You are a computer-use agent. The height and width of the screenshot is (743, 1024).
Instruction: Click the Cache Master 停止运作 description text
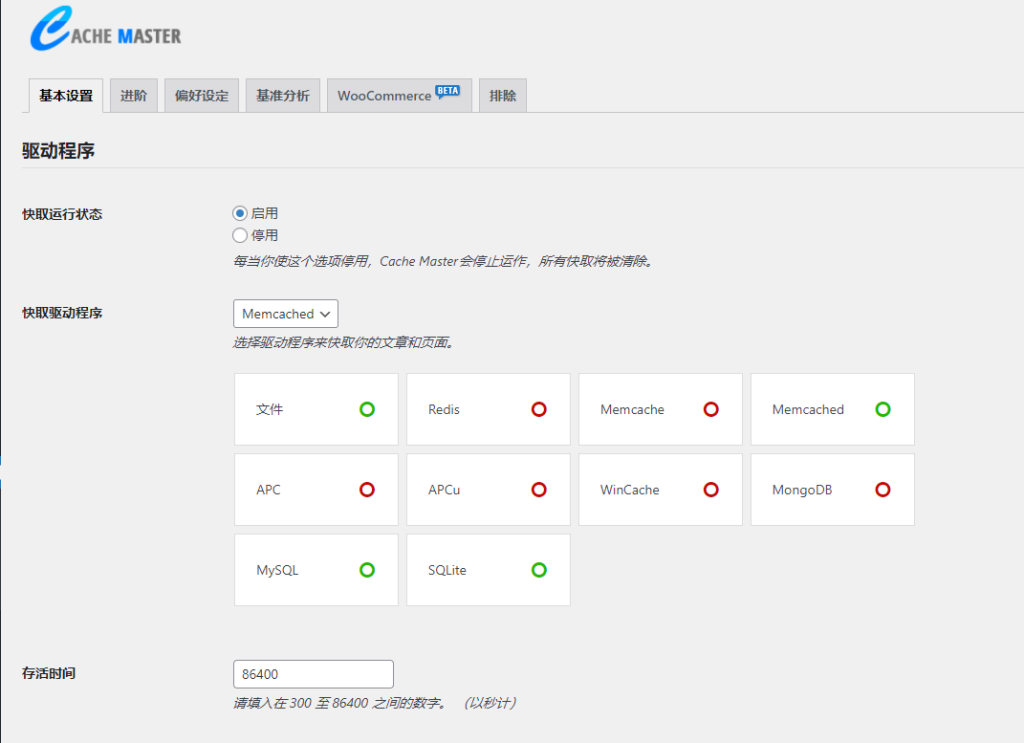pyautogui.click(x=443, y=261)
